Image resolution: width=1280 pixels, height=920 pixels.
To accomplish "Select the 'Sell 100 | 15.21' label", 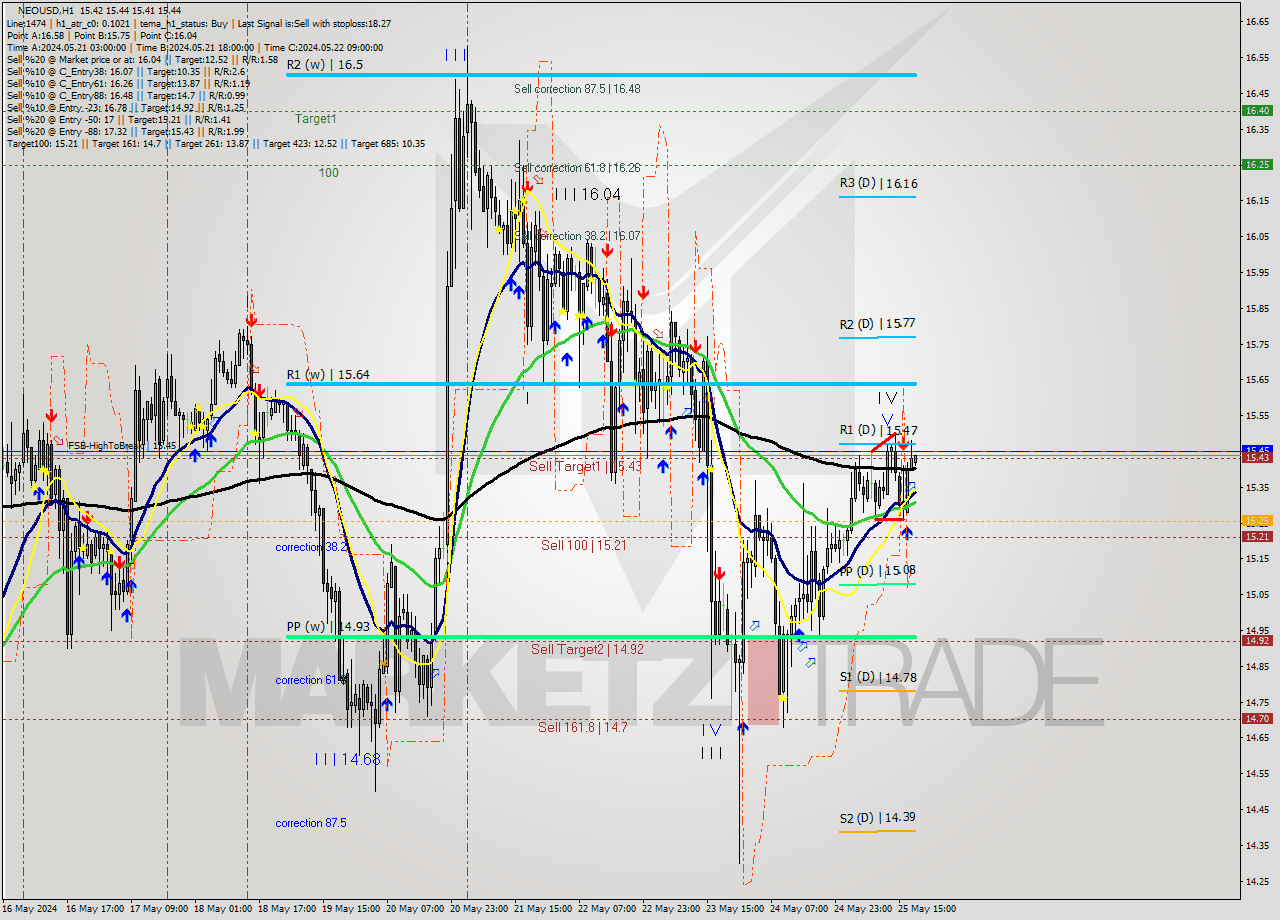I will 584,545.
